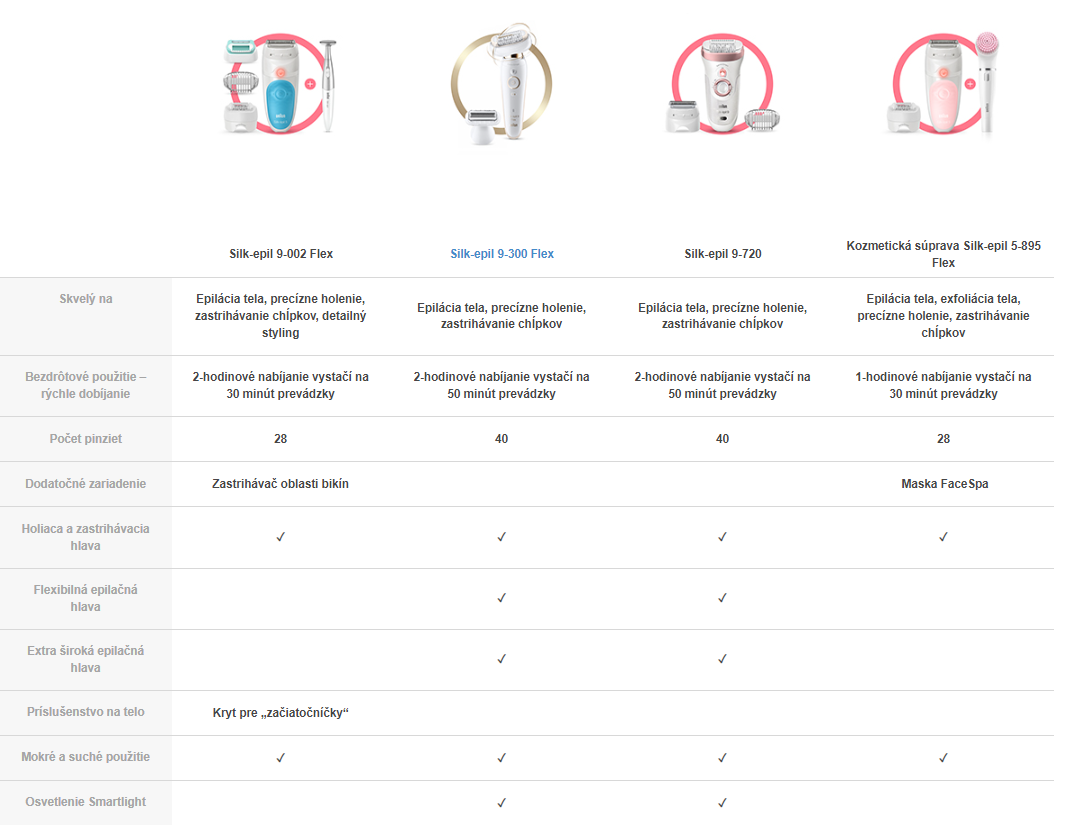Click Mokré a suché checkmark for 5-895 Flex
1068x835 pixels.
pyautogui.click(x=943, y=758)
